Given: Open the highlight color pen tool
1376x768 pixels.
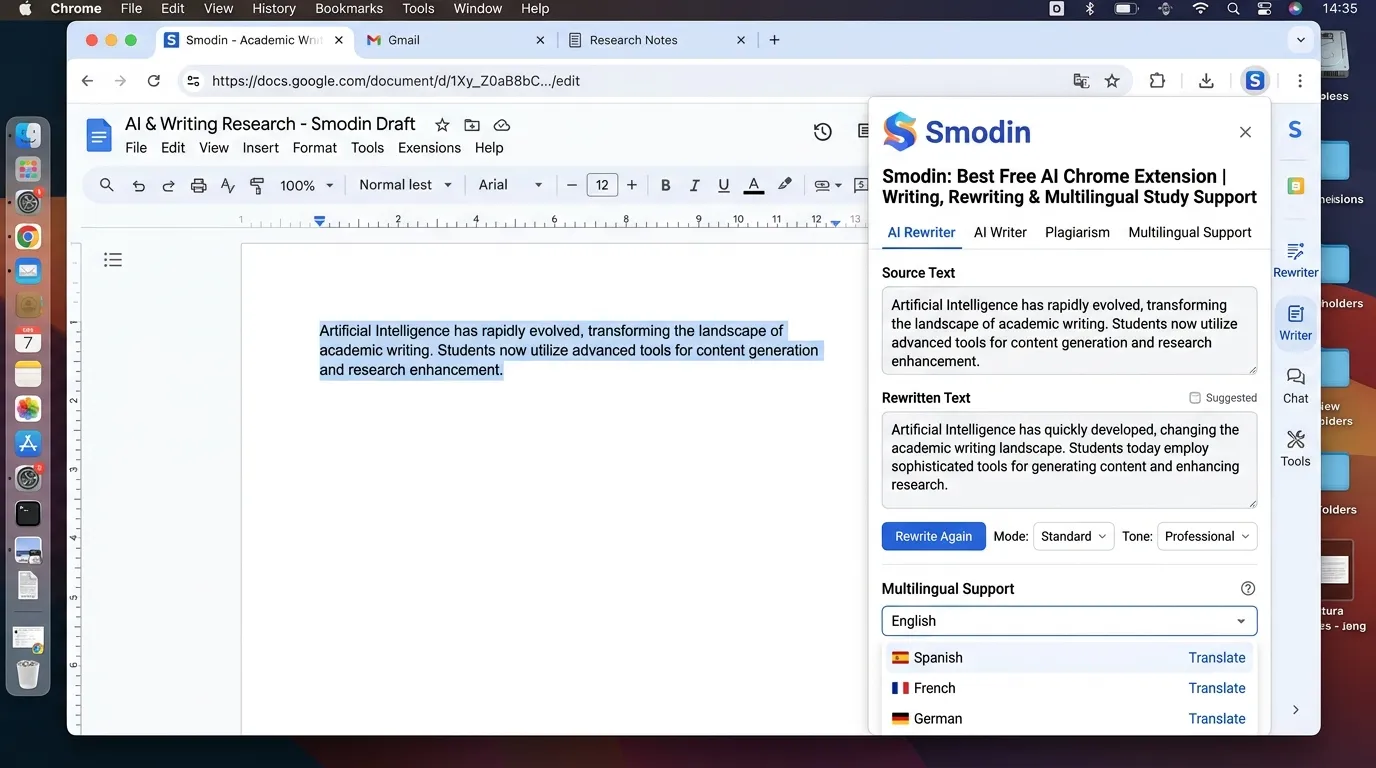Looking at the screenshot, I should [x=785, y=185].
